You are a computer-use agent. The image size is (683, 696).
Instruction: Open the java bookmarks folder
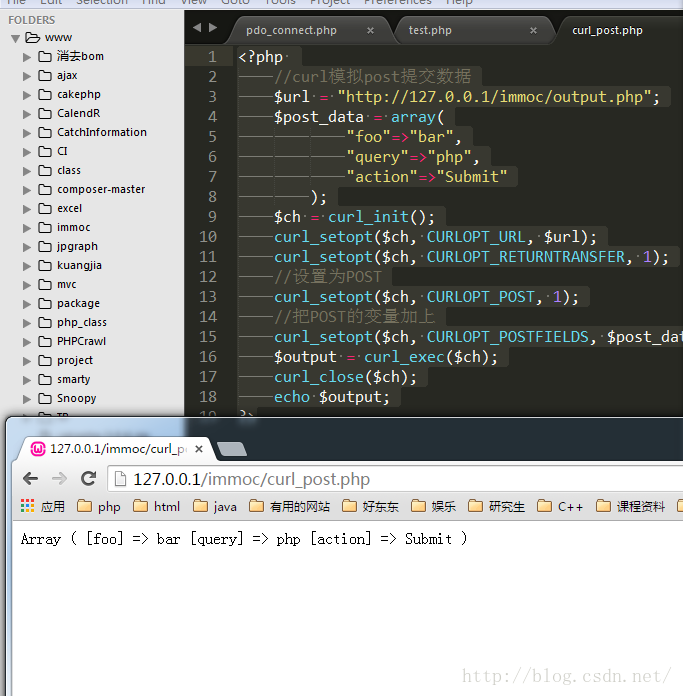click(215, 506)
